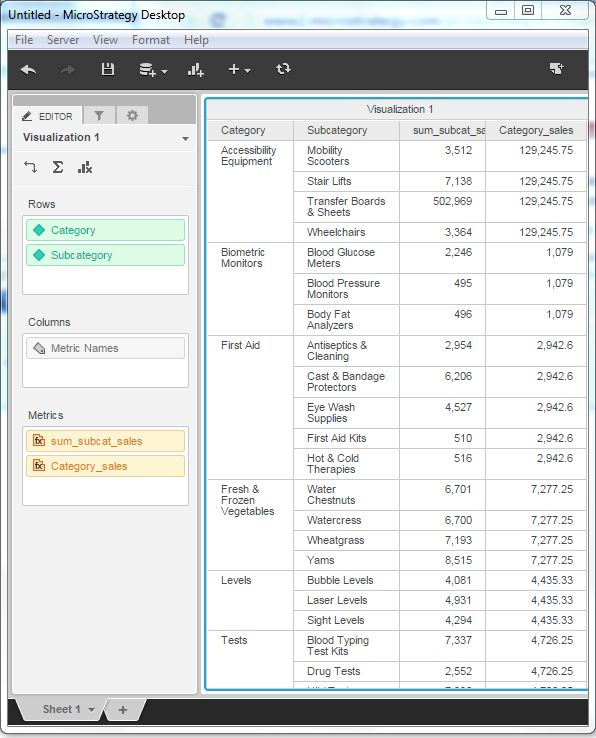Click the add data icon
Image resolution: width=596 pixels, height=738 pixels.
153,70
